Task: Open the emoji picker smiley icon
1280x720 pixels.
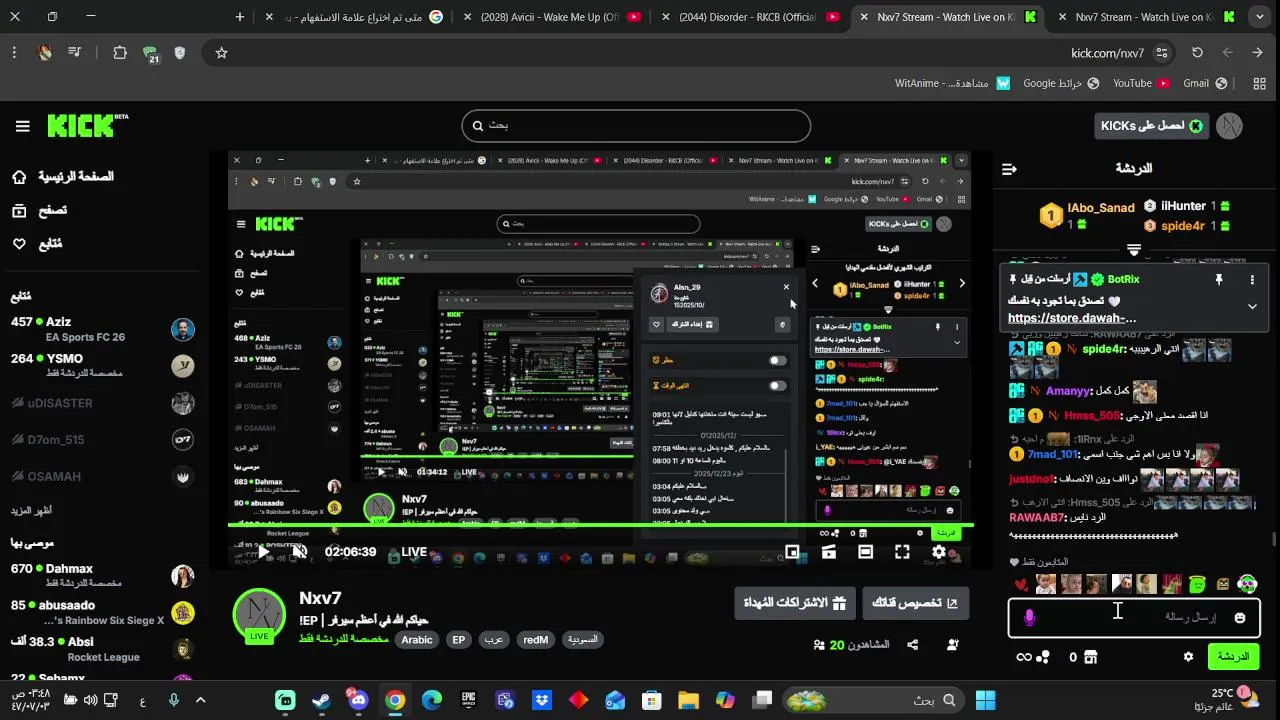Action: click(1240, 618)
